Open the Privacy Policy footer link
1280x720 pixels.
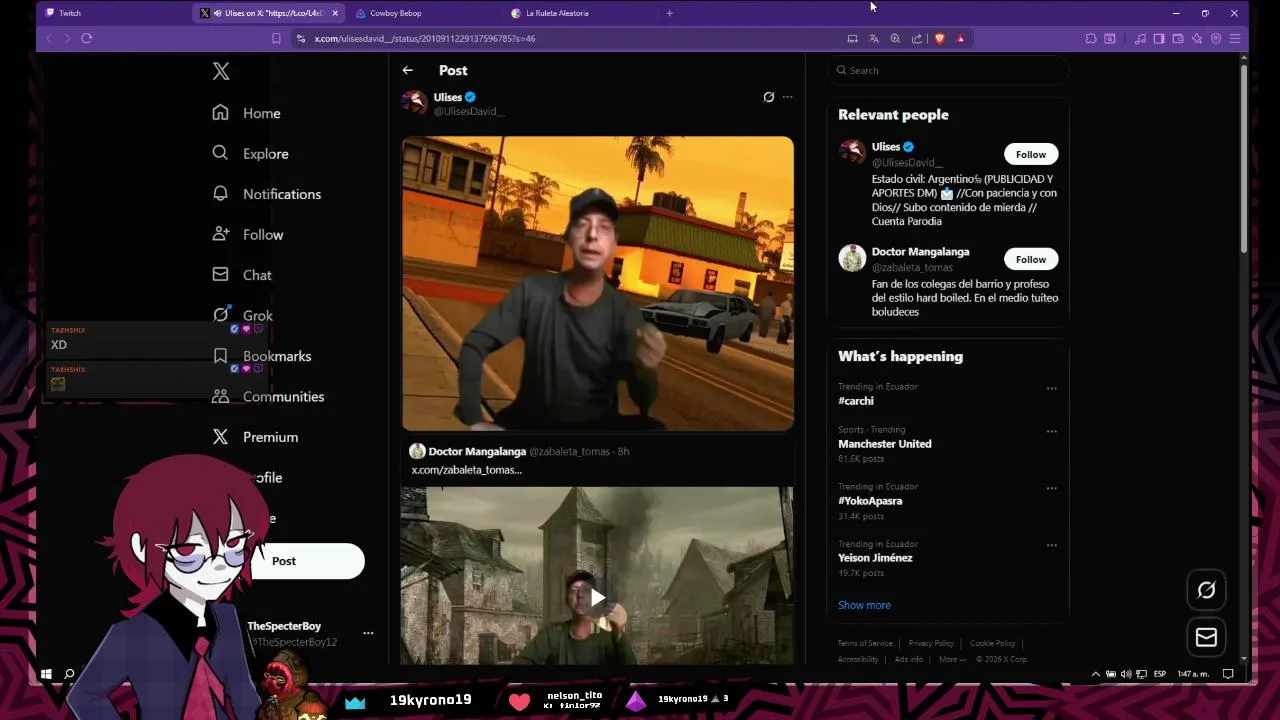(x=931, y=643)
